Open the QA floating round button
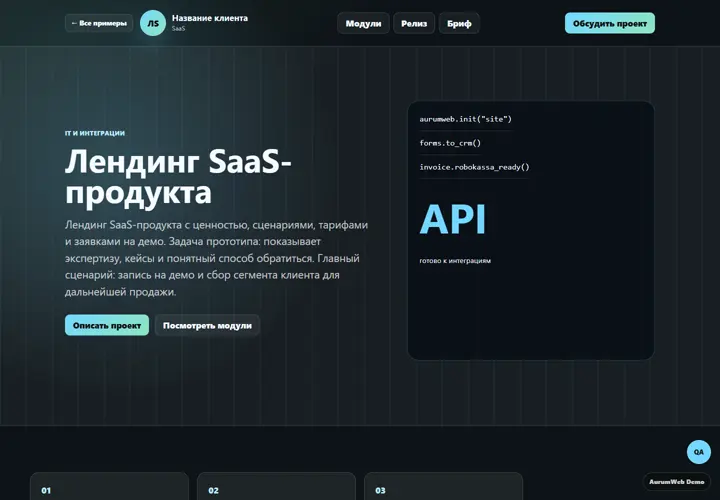This screenshot has width=720, height=500. 698,452
